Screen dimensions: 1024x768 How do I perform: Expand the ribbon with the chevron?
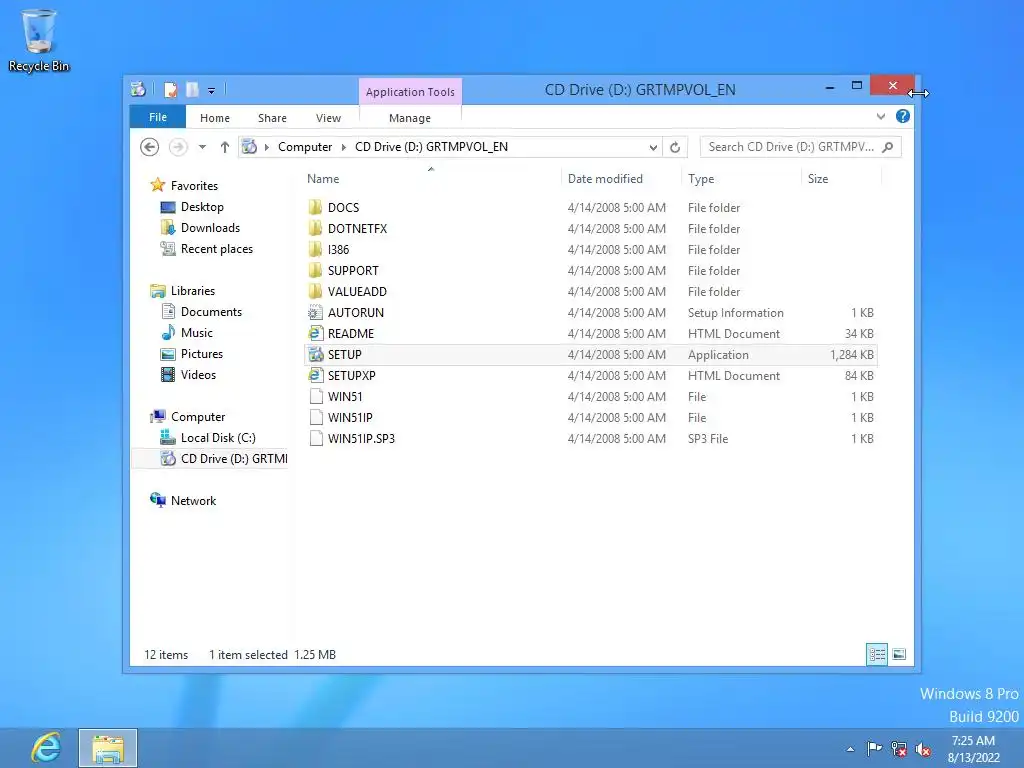(x=881, y=116)
